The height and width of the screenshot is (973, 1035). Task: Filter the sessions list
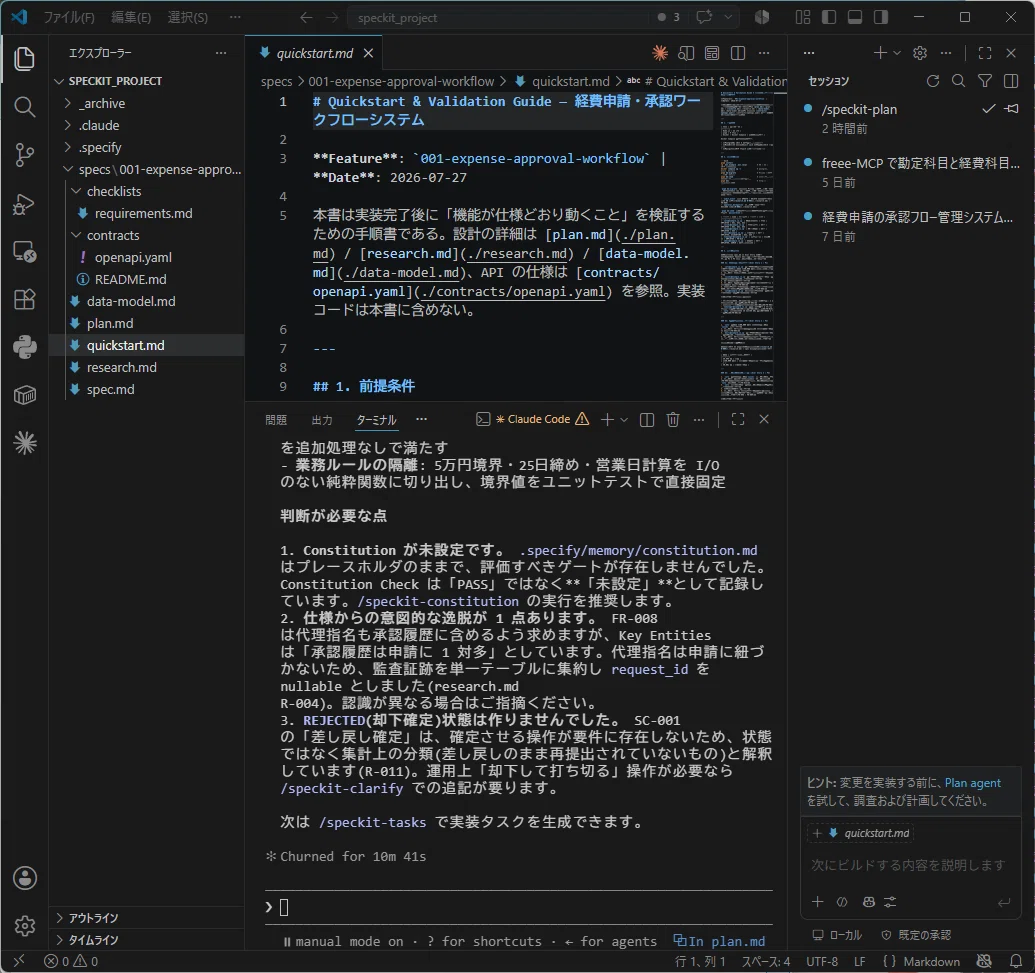click(985, 81)
